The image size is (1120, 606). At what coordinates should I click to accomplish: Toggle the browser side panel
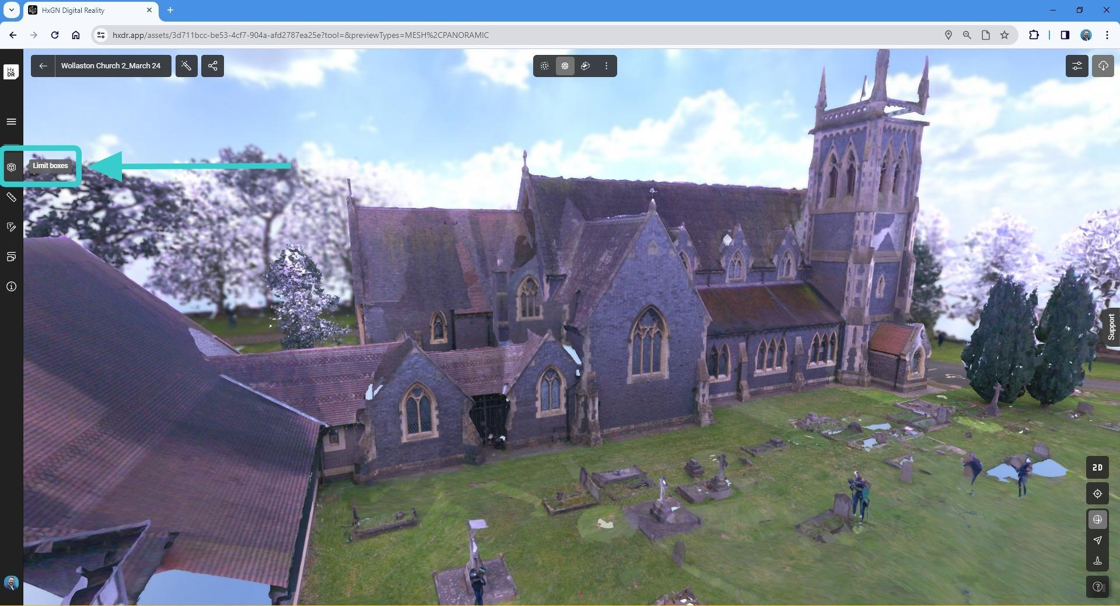tap(1065, 35)
